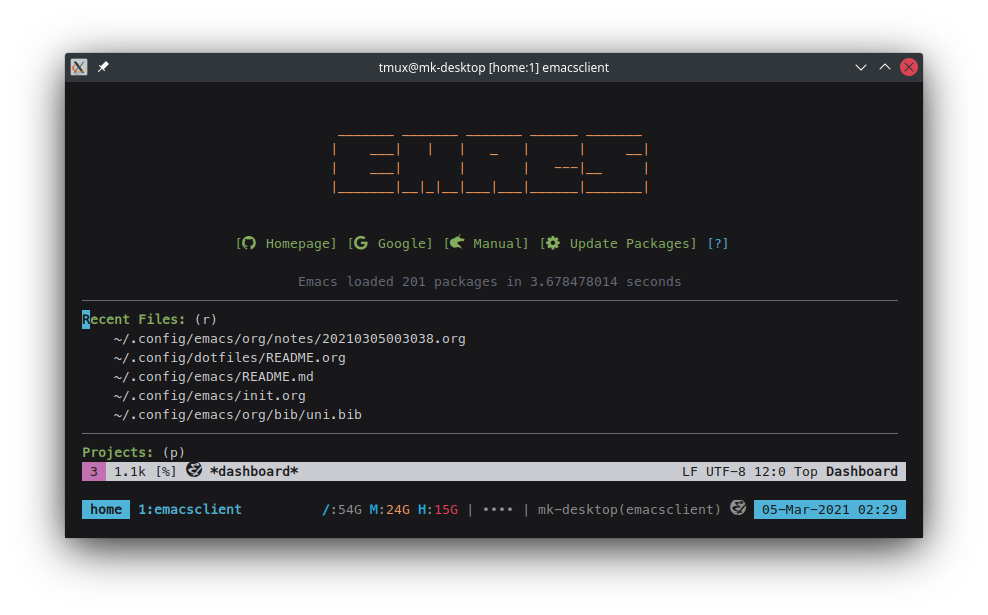Expand the Projects section heading
Viewport: 988px width, 615px height.
118,452
